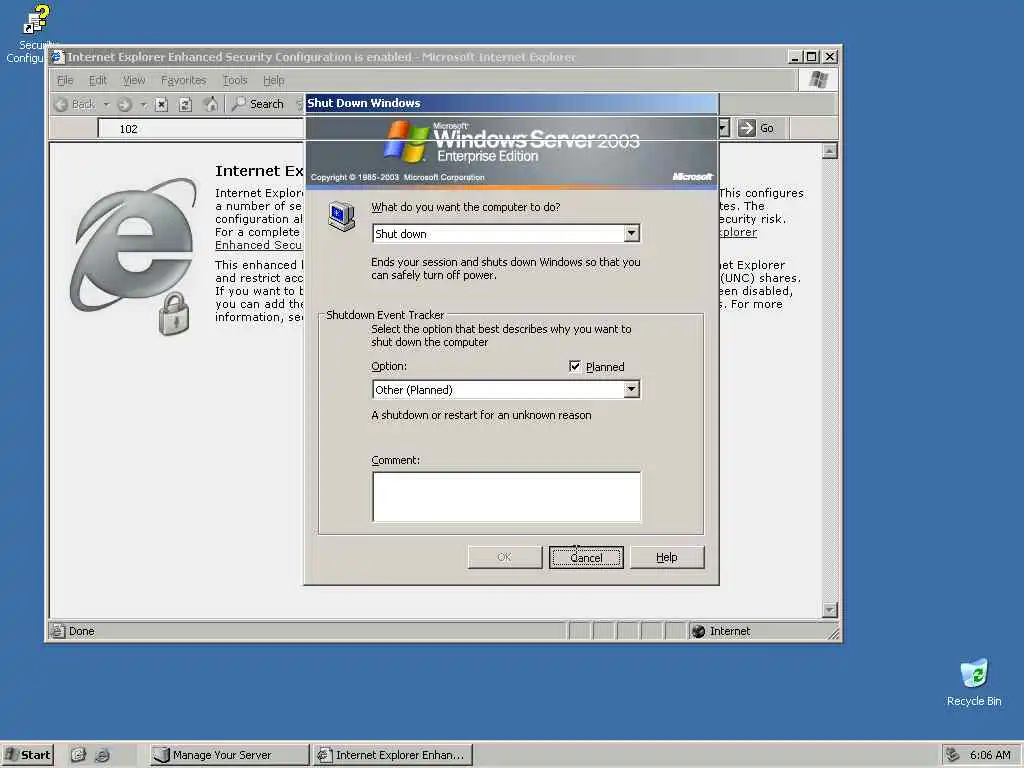Click Cancel in Shut Down Windows dialog
Screen dimensions: 1024x768
[x=586, y=557]
